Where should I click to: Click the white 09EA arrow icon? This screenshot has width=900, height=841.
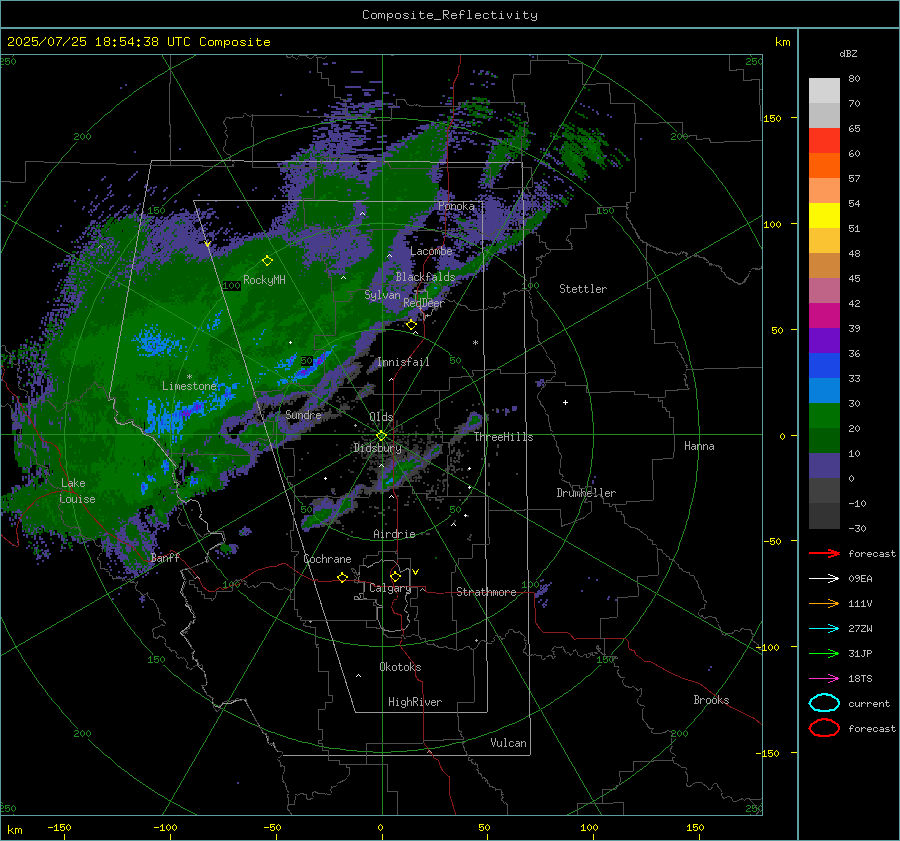tap(824, 579)
